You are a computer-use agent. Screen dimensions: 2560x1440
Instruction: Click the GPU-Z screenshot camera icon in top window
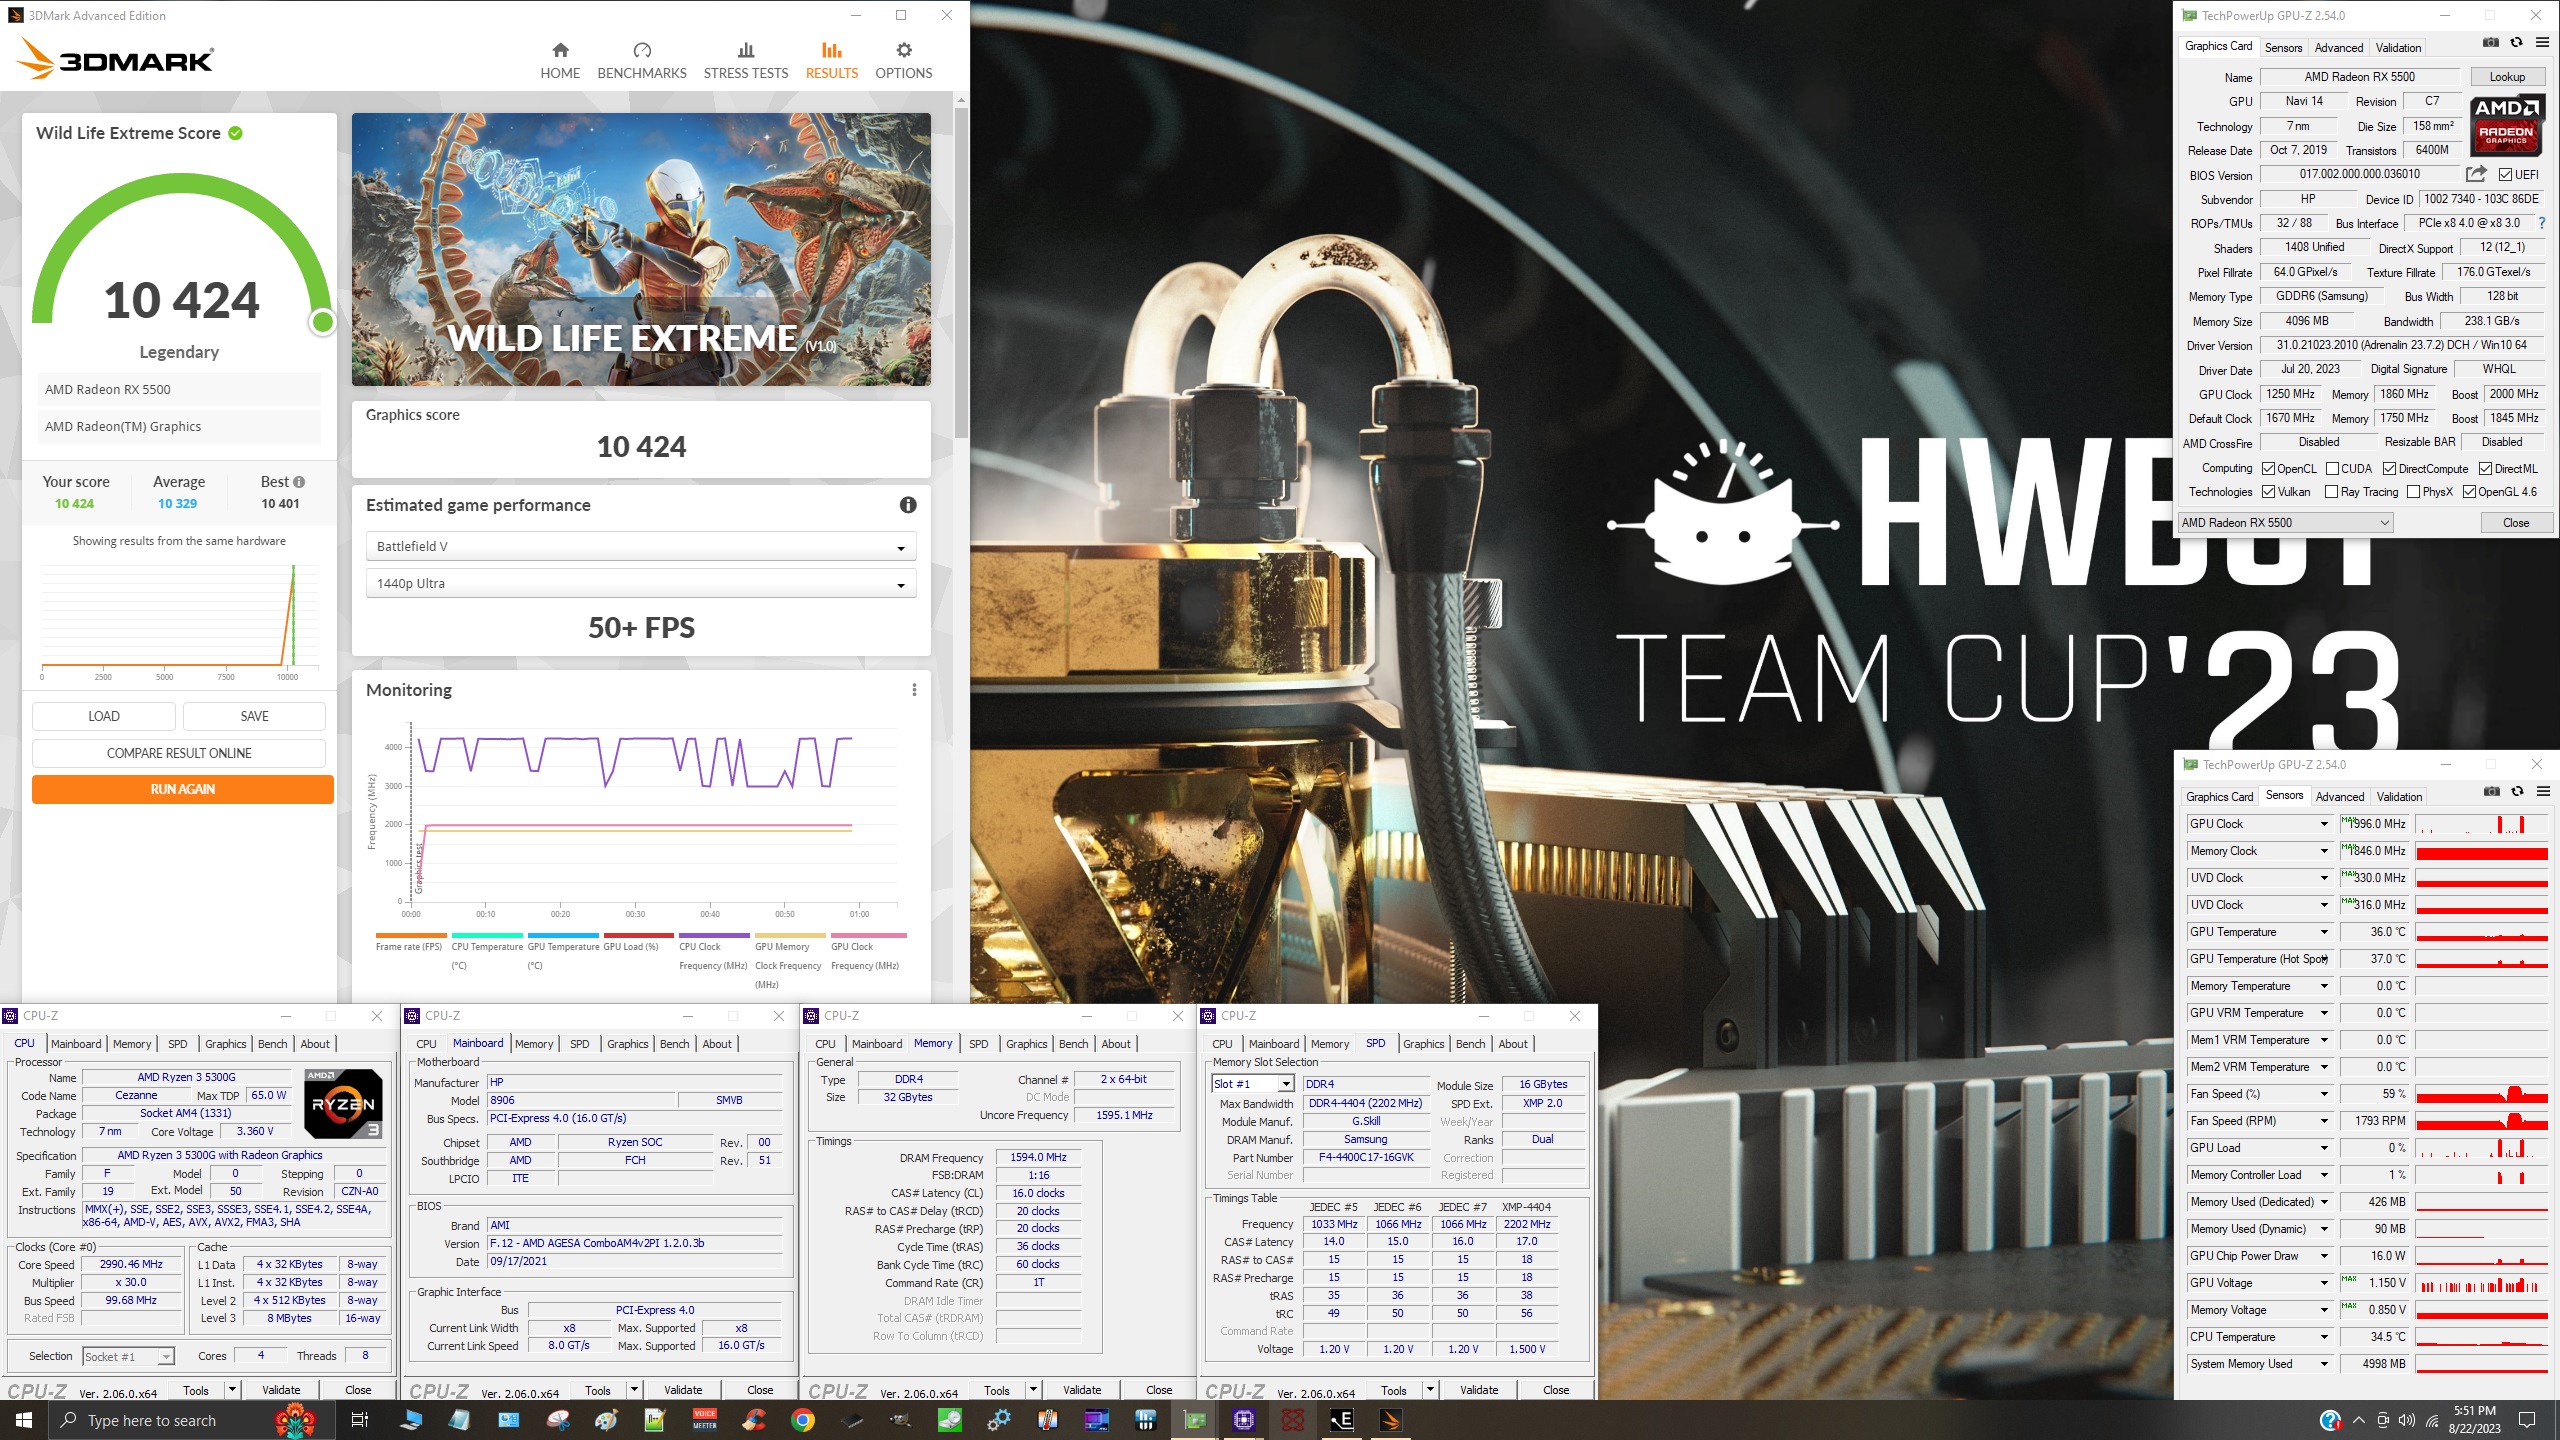2491,43
